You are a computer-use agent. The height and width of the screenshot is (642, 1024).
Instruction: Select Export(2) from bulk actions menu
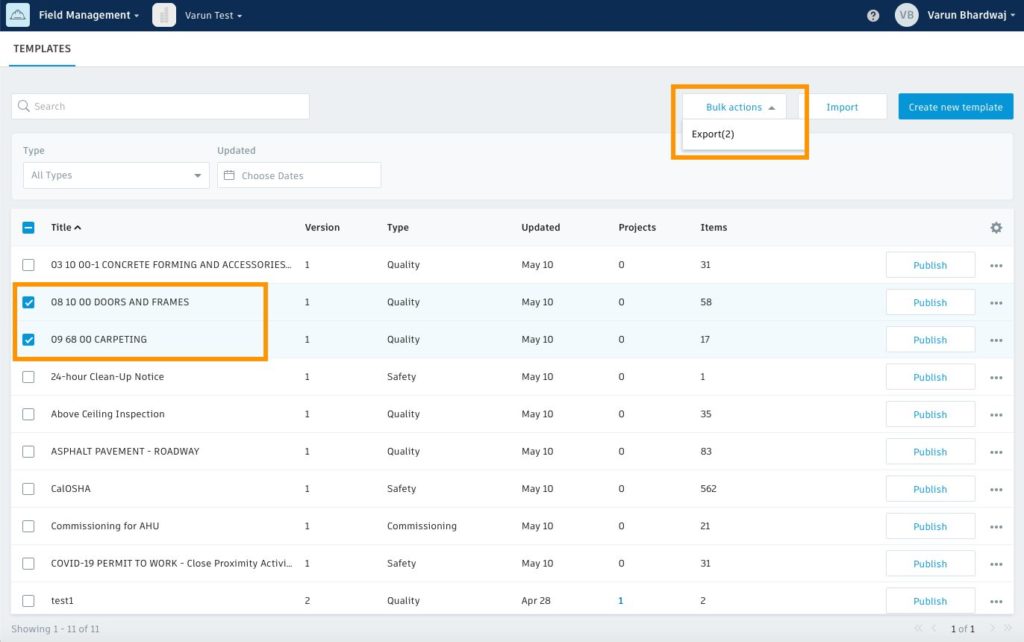715,131
